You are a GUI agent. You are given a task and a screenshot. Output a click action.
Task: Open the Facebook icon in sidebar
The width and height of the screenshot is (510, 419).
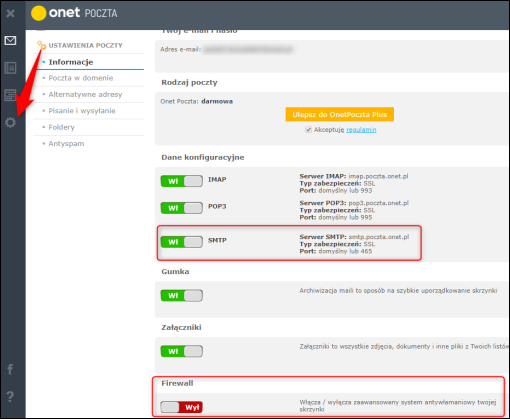(x=10, y=369)
